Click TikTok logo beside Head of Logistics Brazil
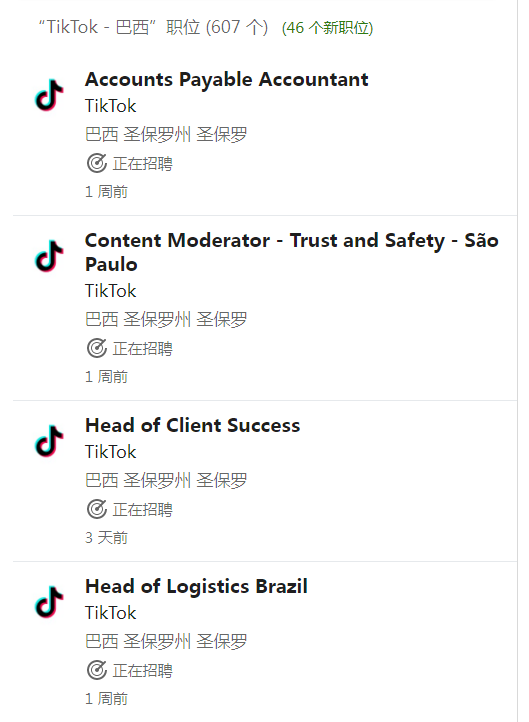Viewport: 529px width, 722px height. tap(49, 602)
